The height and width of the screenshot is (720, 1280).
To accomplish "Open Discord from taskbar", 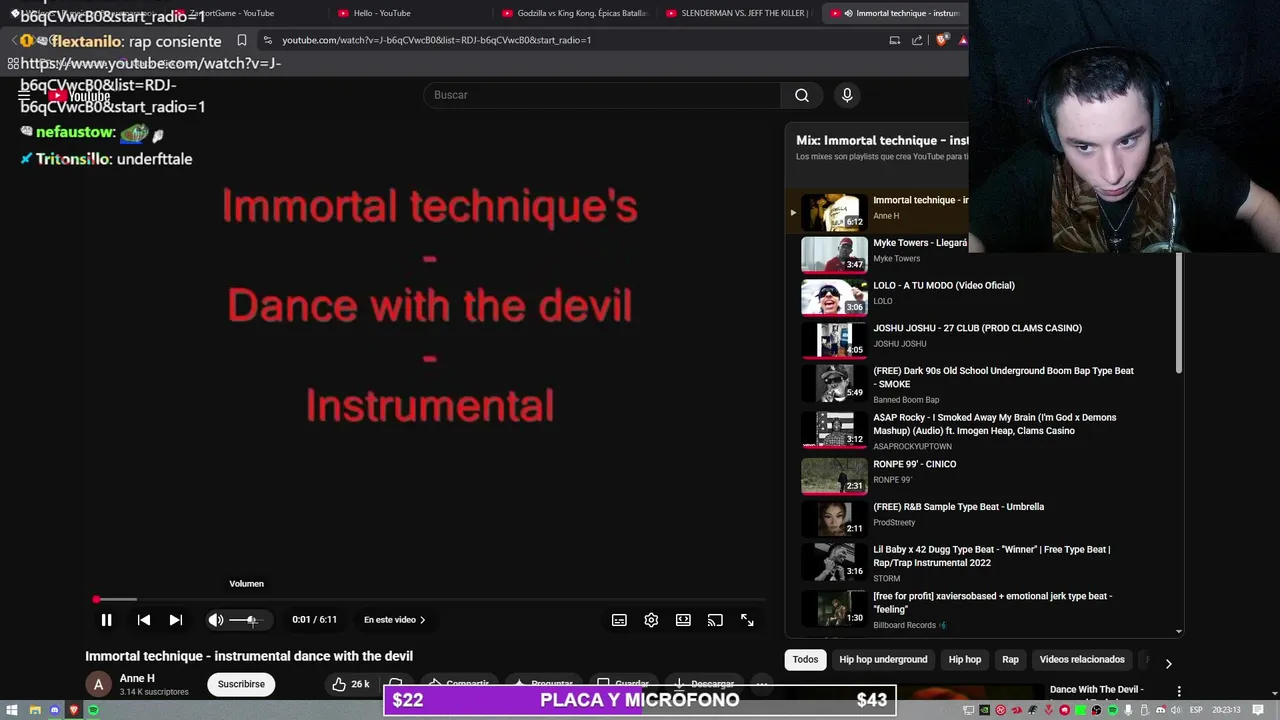I will (55, 710).
